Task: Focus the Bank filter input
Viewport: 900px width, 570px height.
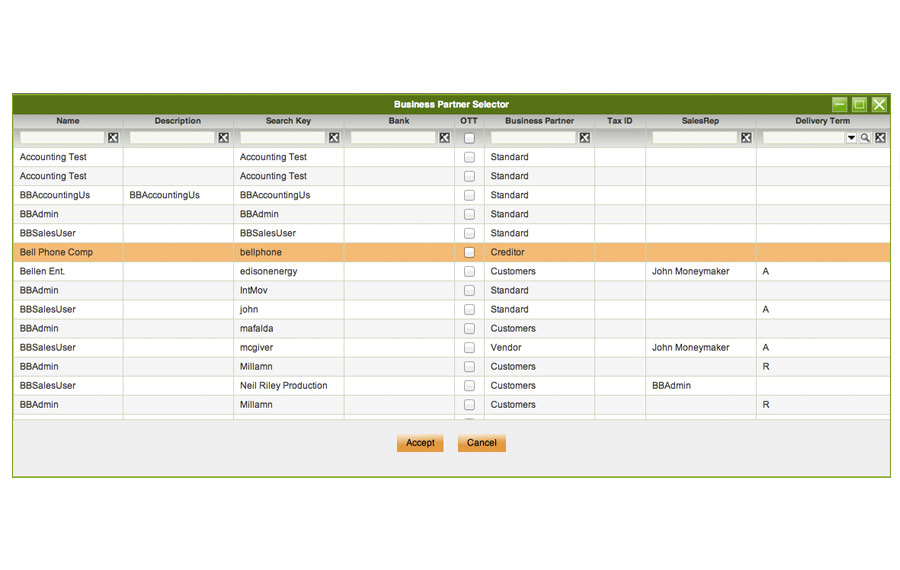Action: [x=393, y=138]
